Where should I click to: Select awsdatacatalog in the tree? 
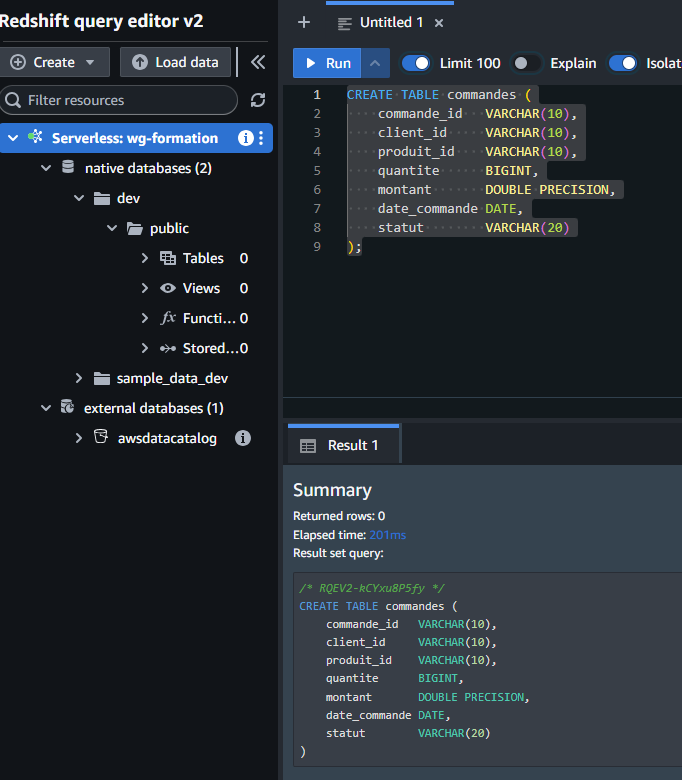click(x=167, y=438)
